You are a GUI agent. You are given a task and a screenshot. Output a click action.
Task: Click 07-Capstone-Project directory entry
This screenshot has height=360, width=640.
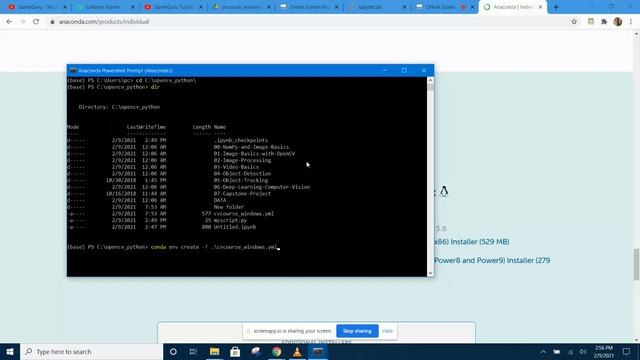coord(242,193)
